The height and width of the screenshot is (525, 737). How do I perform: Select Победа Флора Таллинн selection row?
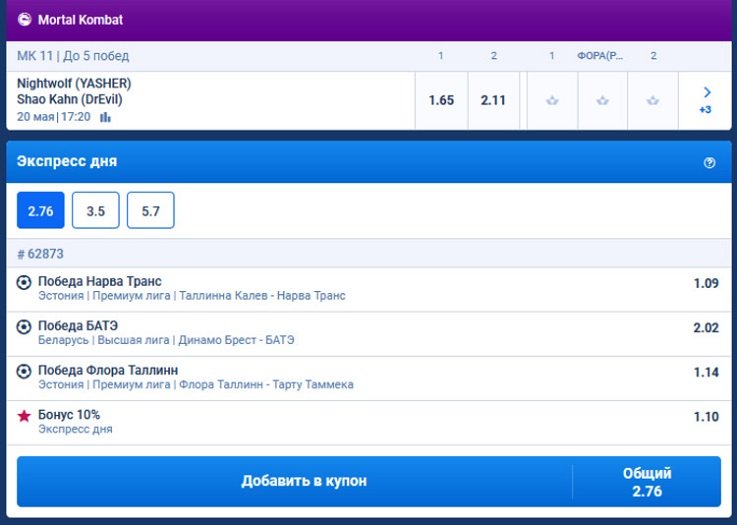click(368, 378)
